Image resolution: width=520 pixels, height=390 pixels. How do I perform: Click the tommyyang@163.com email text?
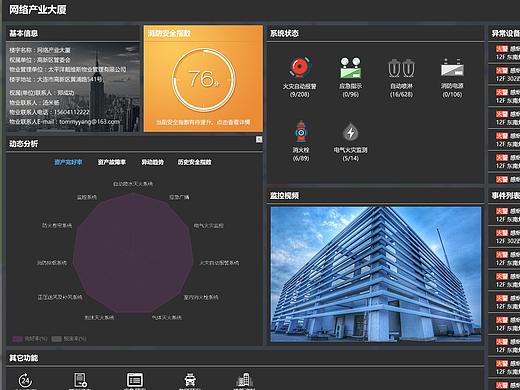(x=89, y=122)
